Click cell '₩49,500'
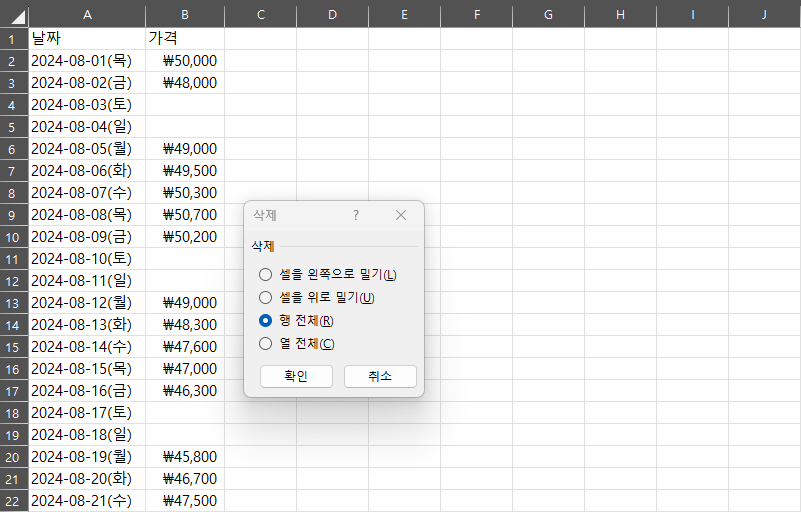The height and width of the screenshot is (512, 801). tap(185, 171)
